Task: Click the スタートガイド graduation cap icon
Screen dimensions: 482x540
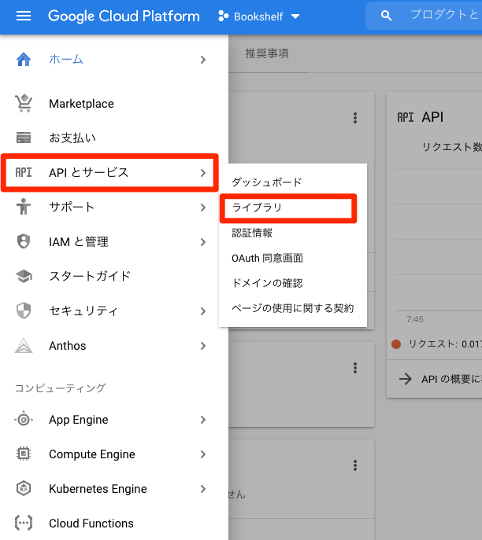Action: coord(23,276)
